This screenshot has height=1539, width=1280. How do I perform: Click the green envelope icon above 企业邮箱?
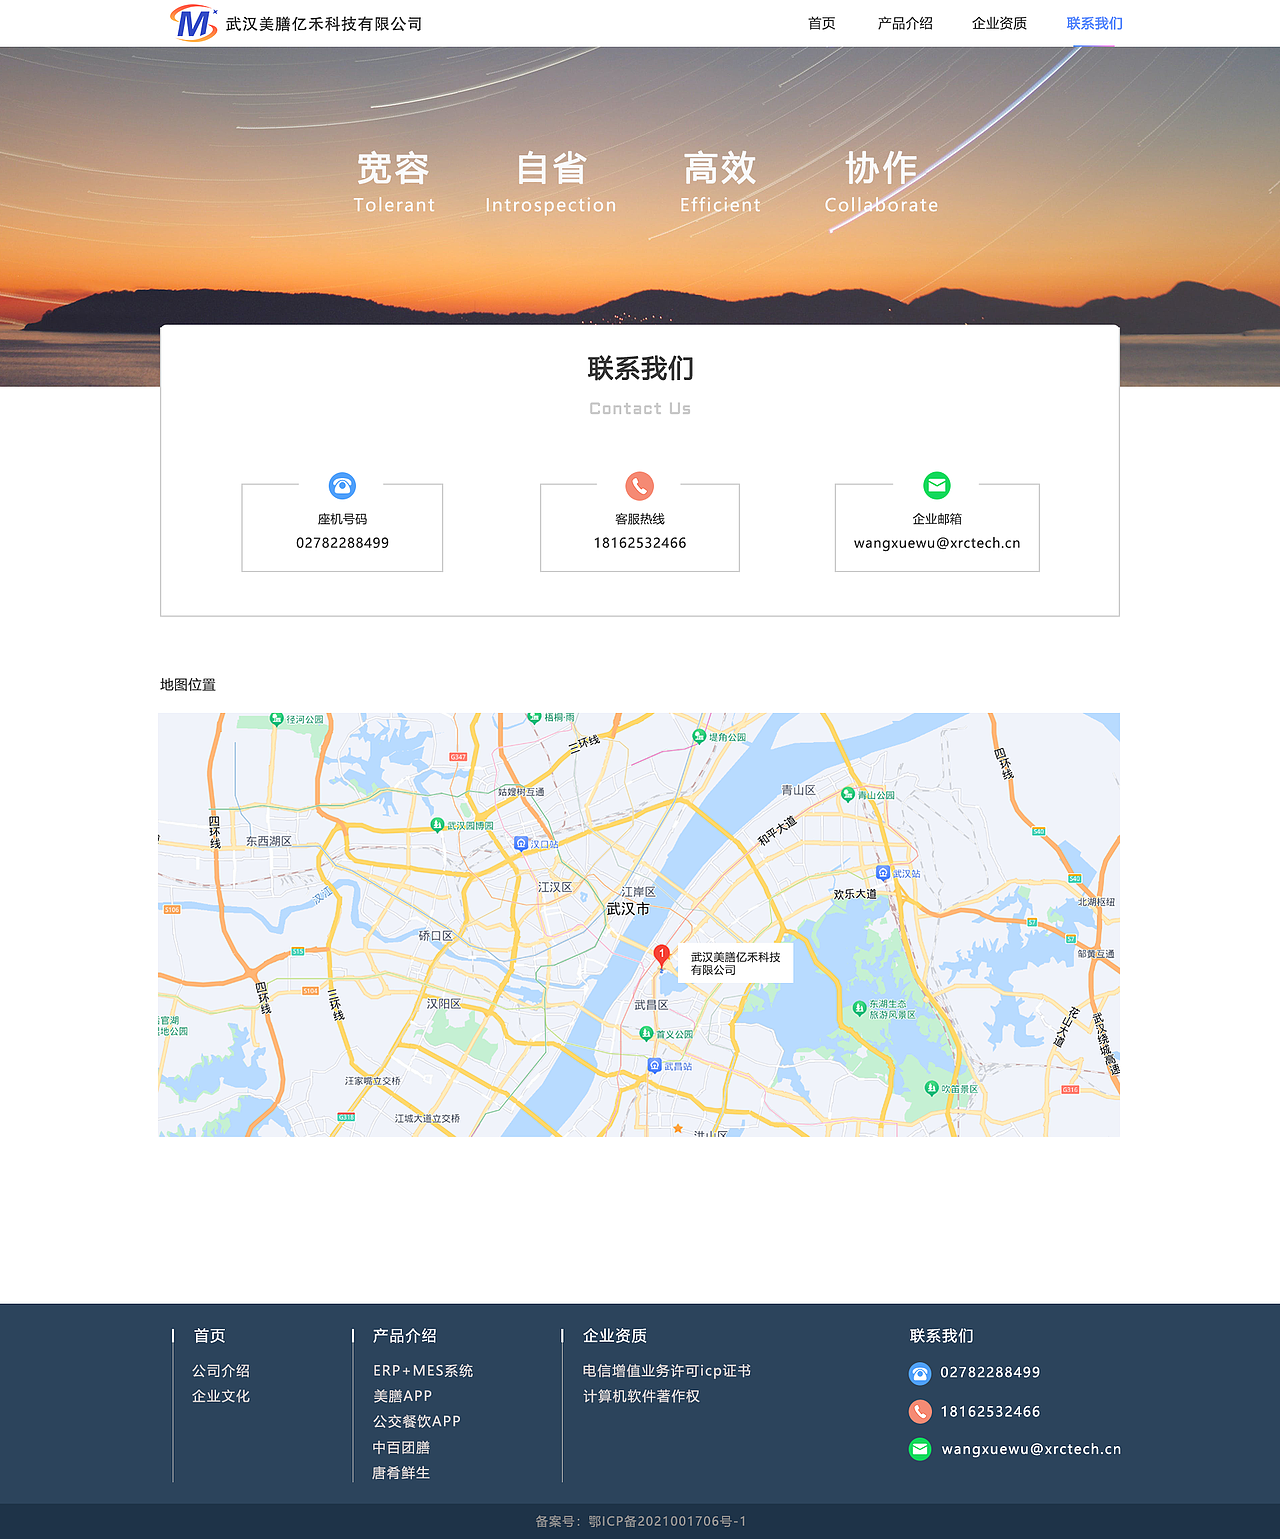coord(936,486)
